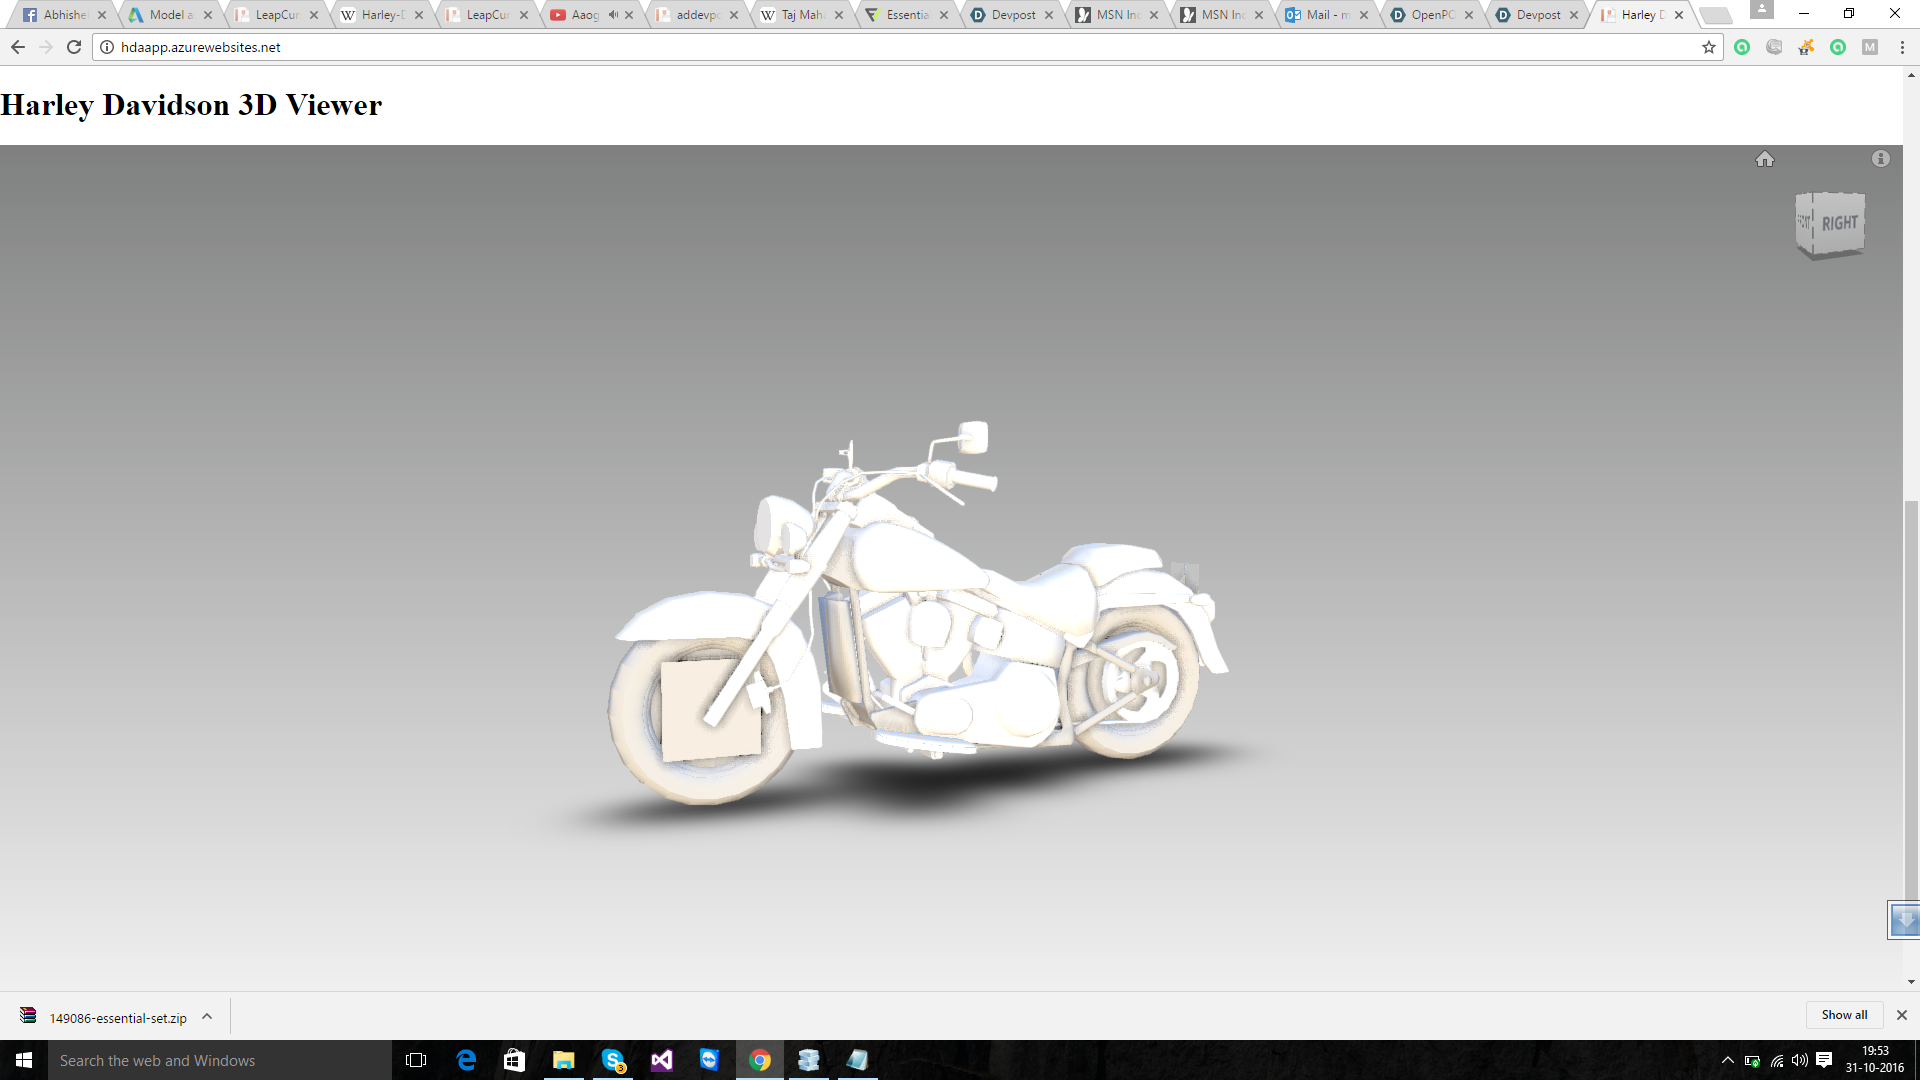Switch to the Taj Mahal Wikipedia tab

point(802,15)
